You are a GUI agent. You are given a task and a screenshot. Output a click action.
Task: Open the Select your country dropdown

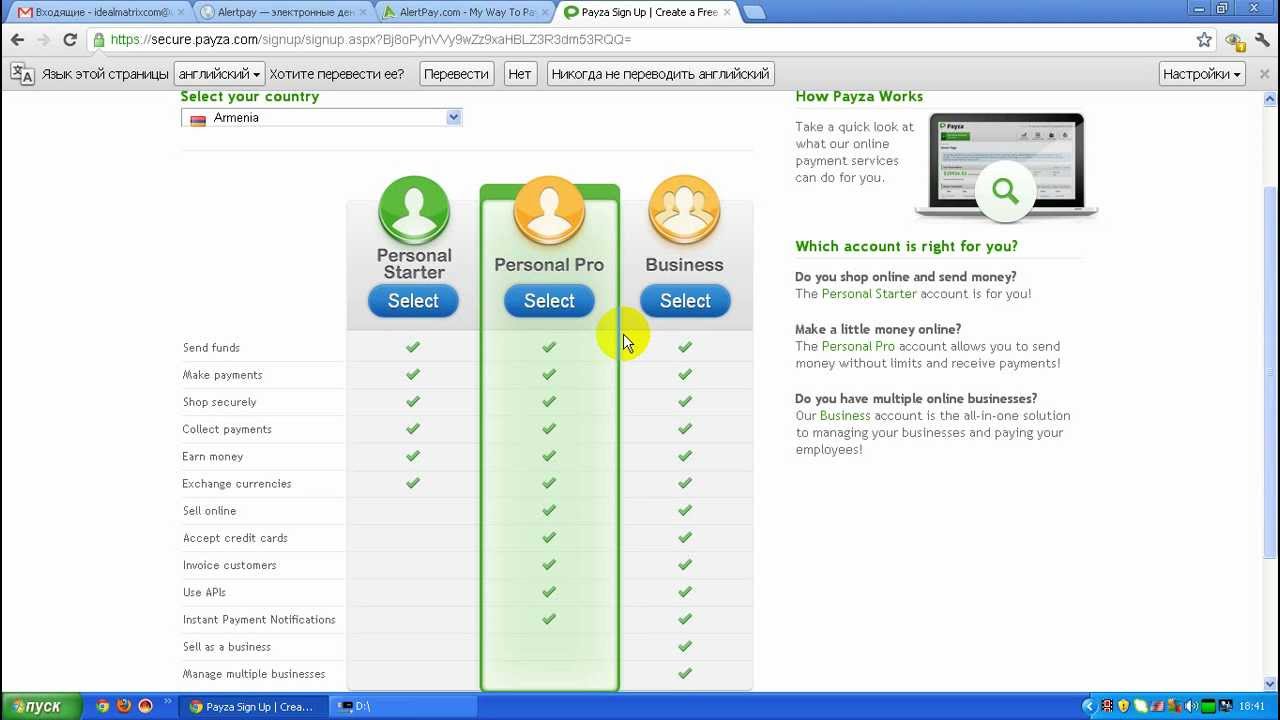321,118
